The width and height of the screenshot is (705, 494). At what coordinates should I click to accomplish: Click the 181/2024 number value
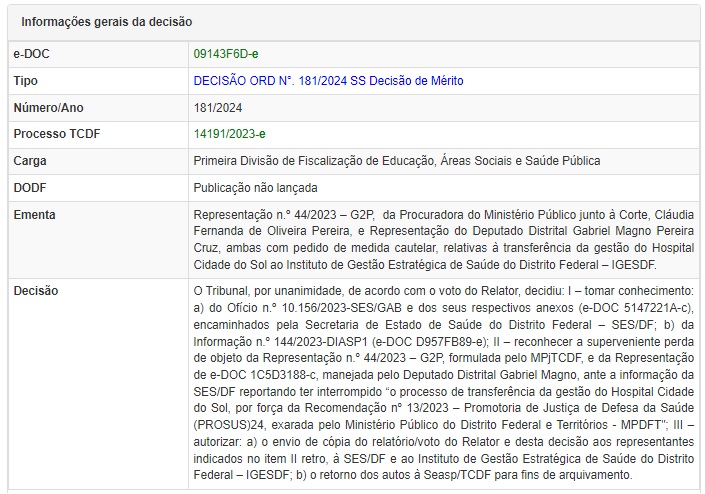tap(218, 107)
